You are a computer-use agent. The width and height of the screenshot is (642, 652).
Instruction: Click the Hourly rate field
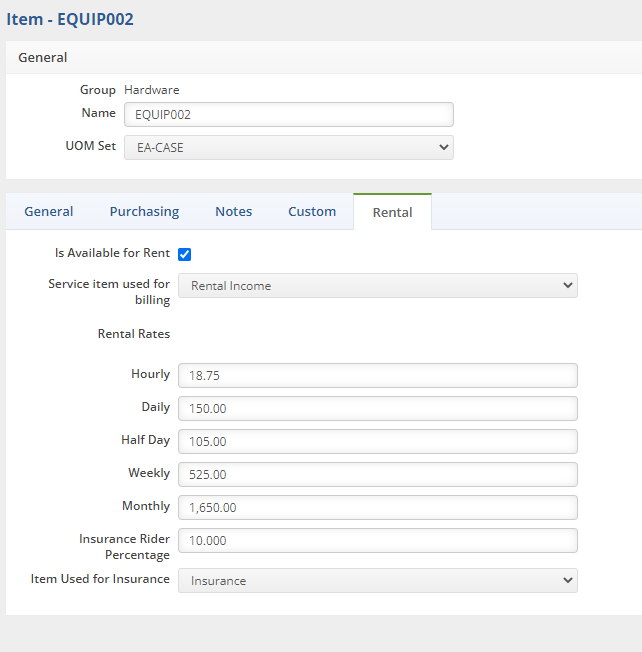point(378,375)
